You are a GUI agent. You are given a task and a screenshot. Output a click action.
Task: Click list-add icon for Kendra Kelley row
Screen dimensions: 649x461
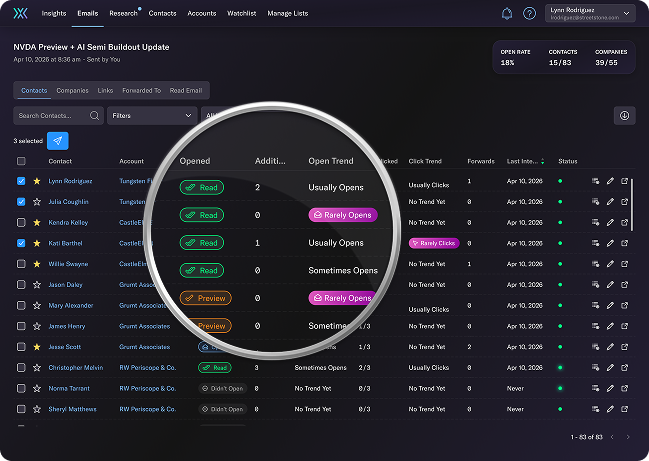596,222
